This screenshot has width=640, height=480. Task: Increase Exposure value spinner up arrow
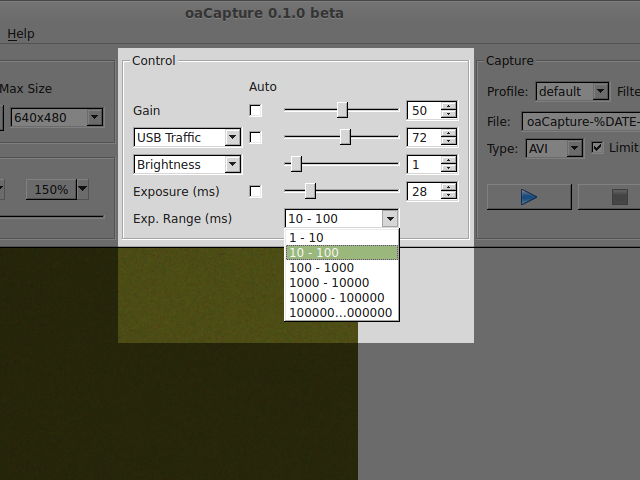point(449,187)
